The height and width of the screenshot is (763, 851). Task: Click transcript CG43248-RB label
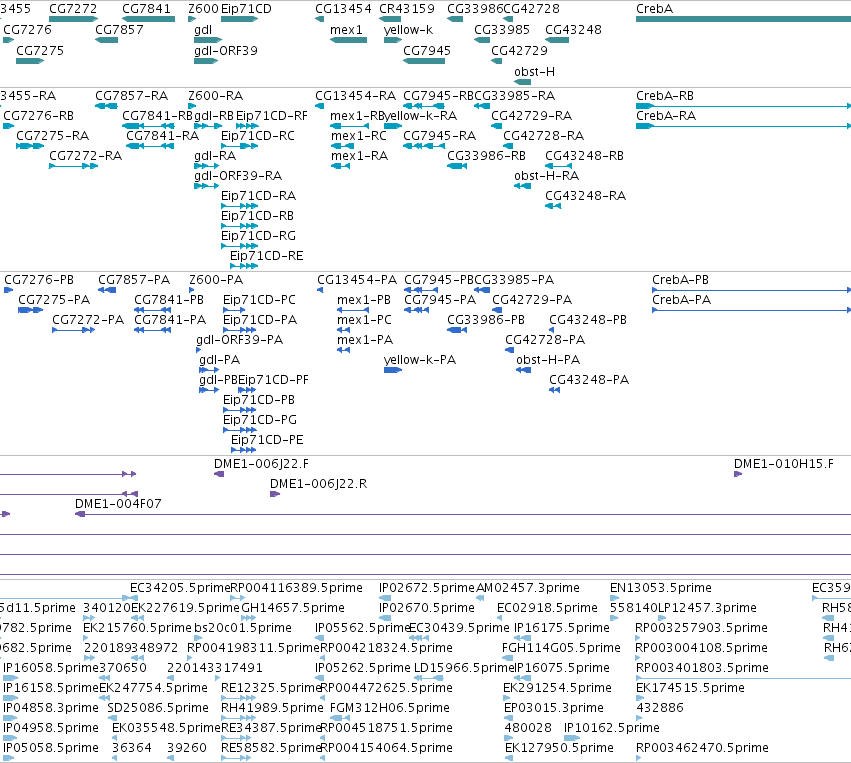click(584, 156)
